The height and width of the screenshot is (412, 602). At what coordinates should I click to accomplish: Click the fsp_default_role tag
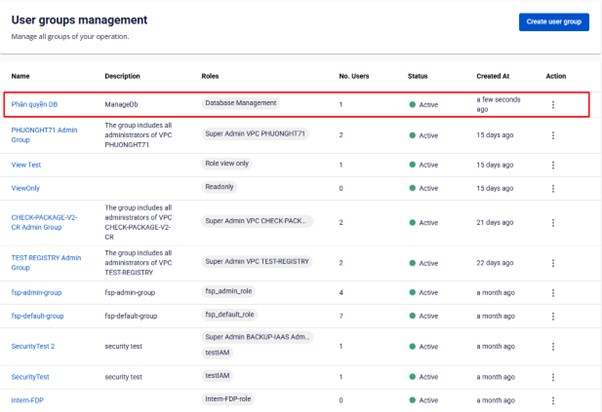[x=230, y=314]
